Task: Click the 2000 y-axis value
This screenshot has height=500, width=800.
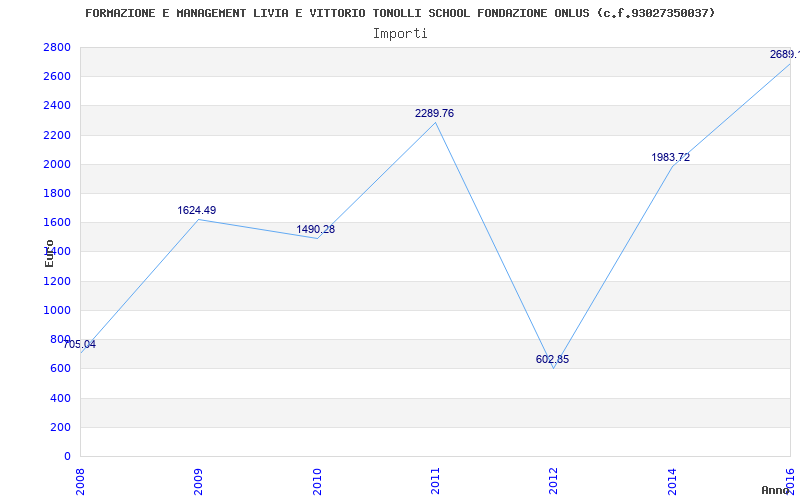Action: 57,164
